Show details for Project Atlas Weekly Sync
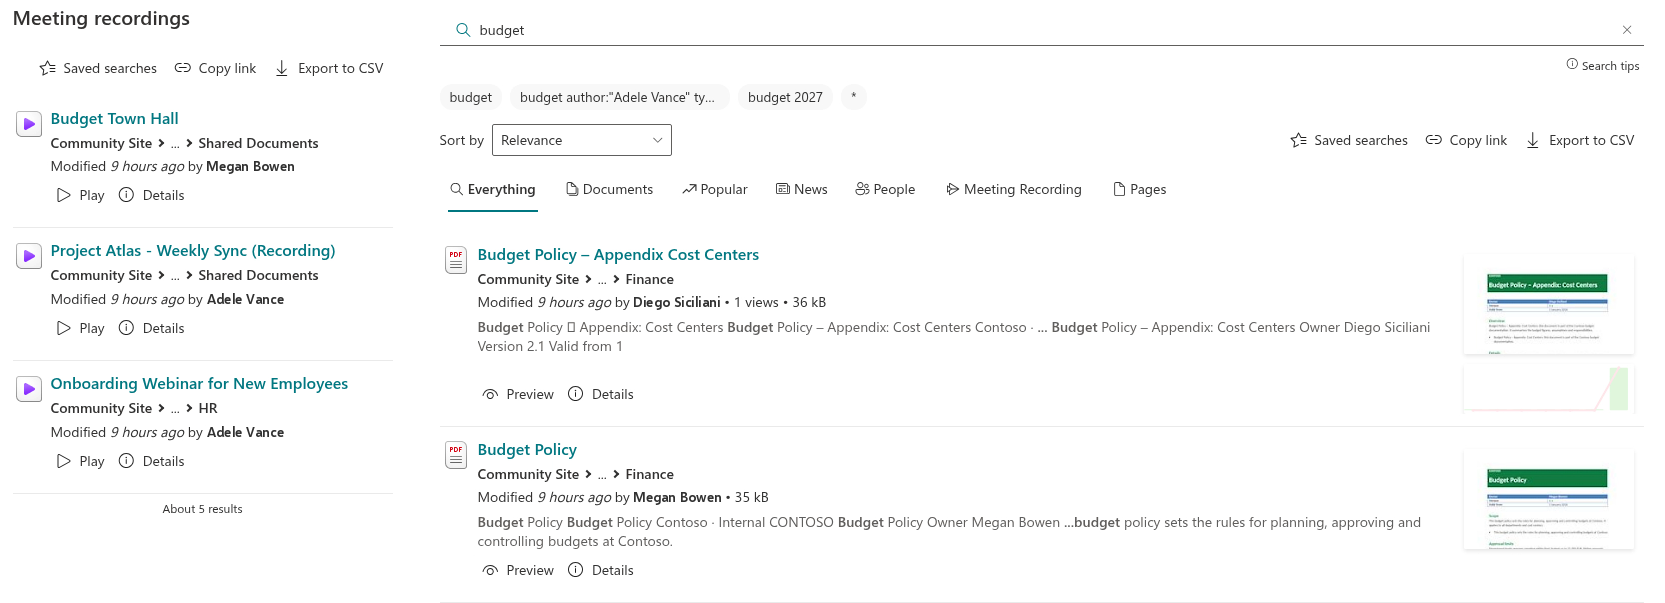 pyautogui.click(x=152, y=328)
